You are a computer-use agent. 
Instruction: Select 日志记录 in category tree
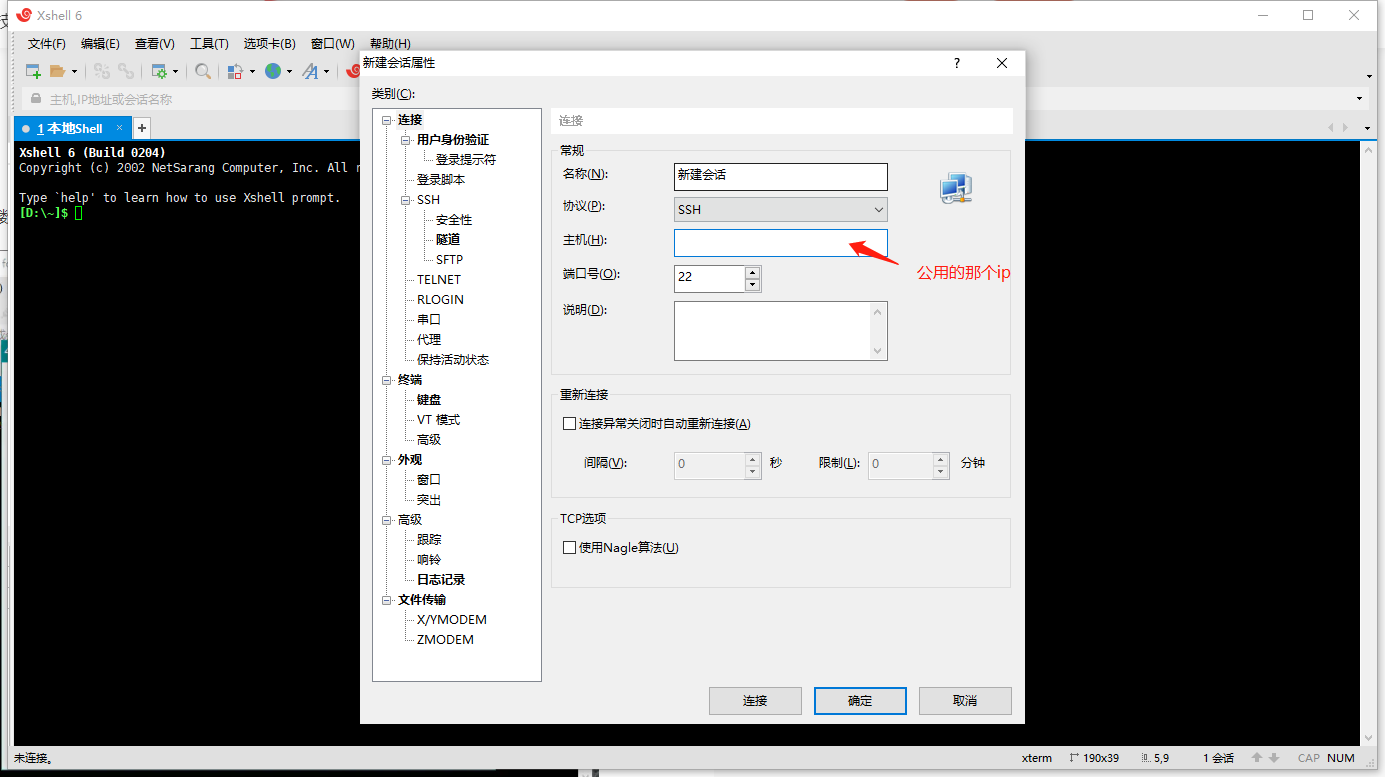(441, 580)
